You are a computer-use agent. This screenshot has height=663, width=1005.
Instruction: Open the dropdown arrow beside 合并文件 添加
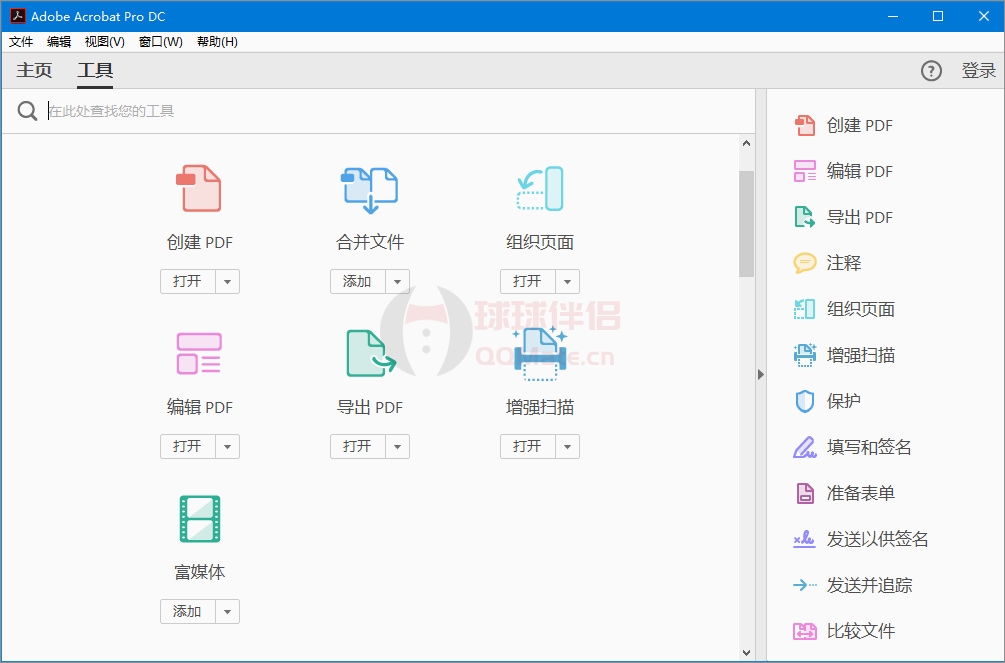[x=399, y=281]
